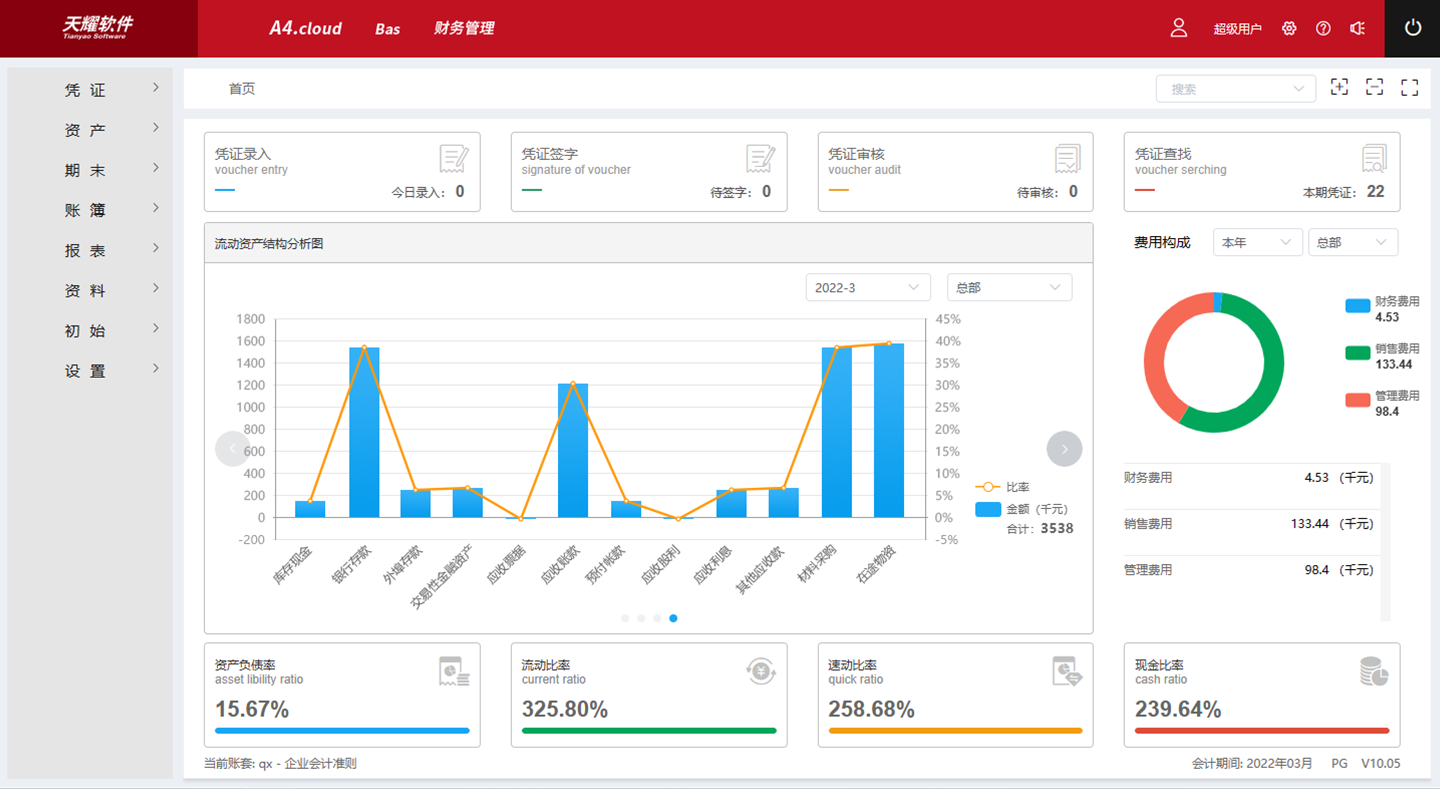Click the help question mark icon

(x=1323, y=28)
